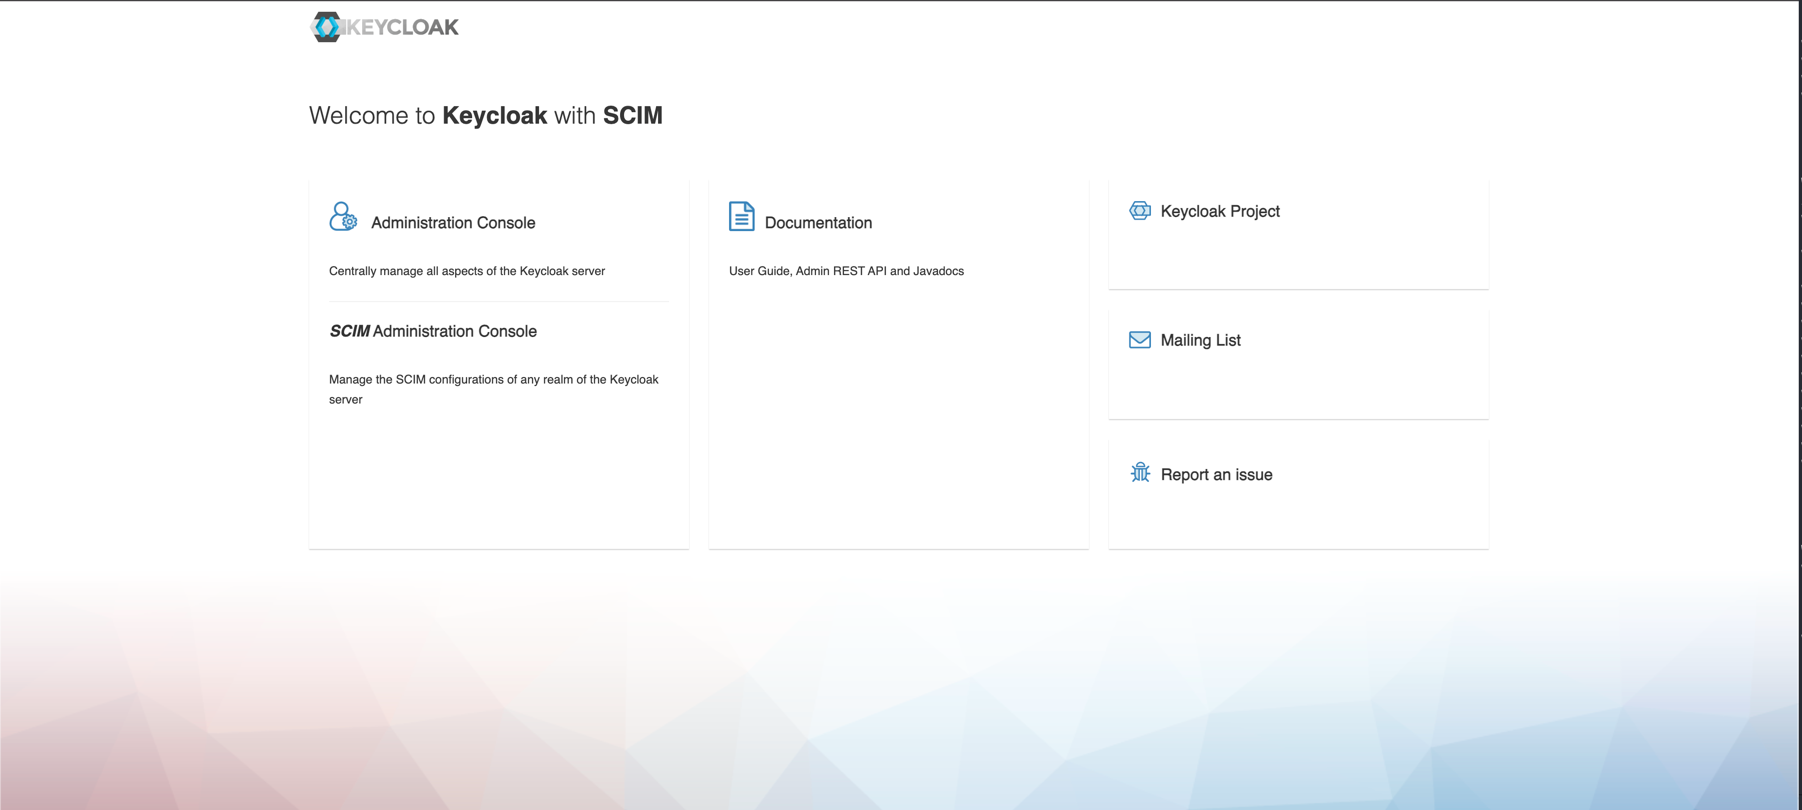Open the Documentation link
Viewport: 1802px width, 810px height.
tap(818, 223)
